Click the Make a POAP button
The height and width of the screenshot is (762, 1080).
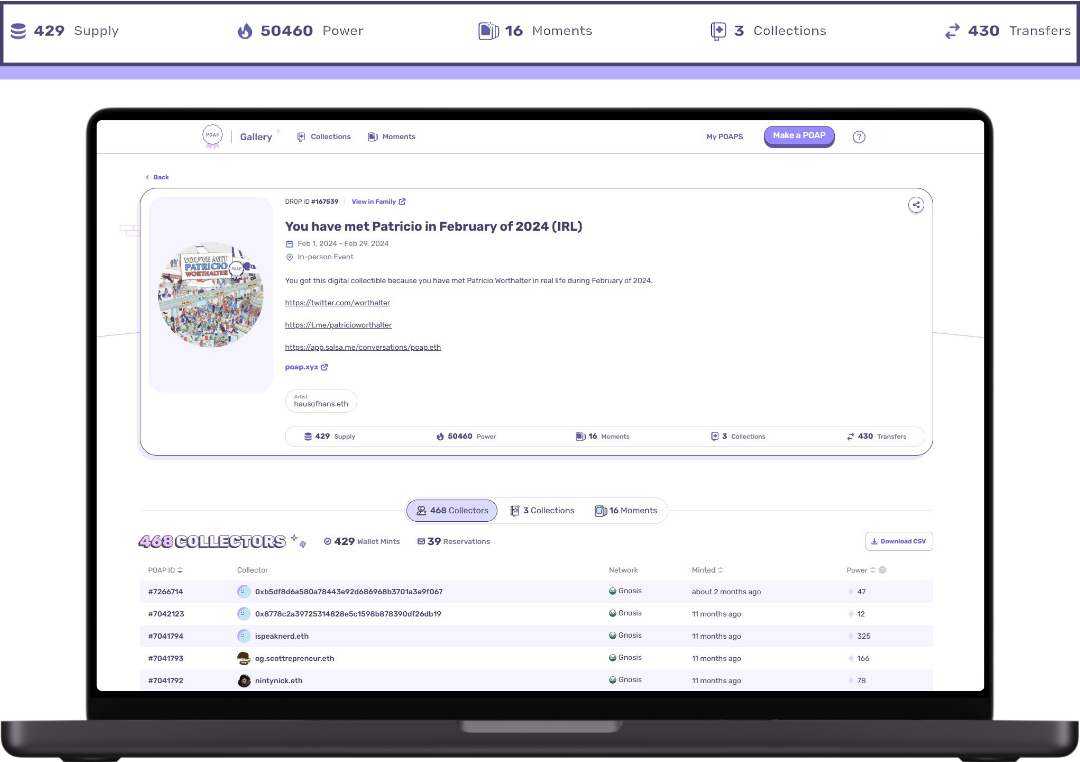pos(799,136)
